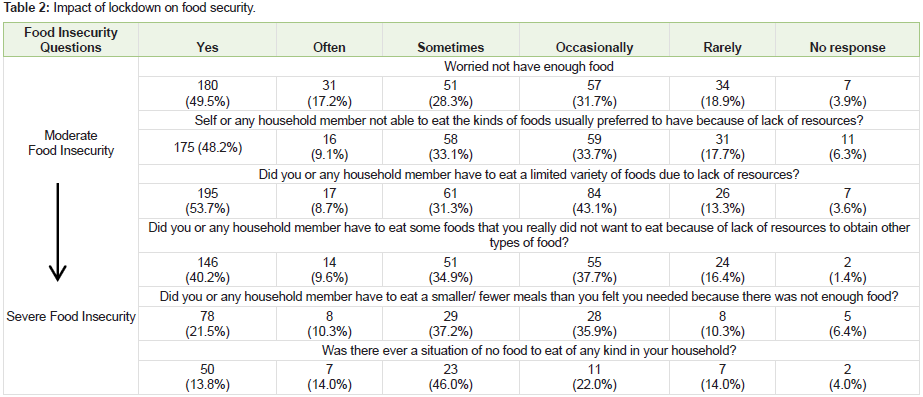Click the smaller/fewer meals question row
Viewport: 923px width, 397px height.
coord(528,298)
